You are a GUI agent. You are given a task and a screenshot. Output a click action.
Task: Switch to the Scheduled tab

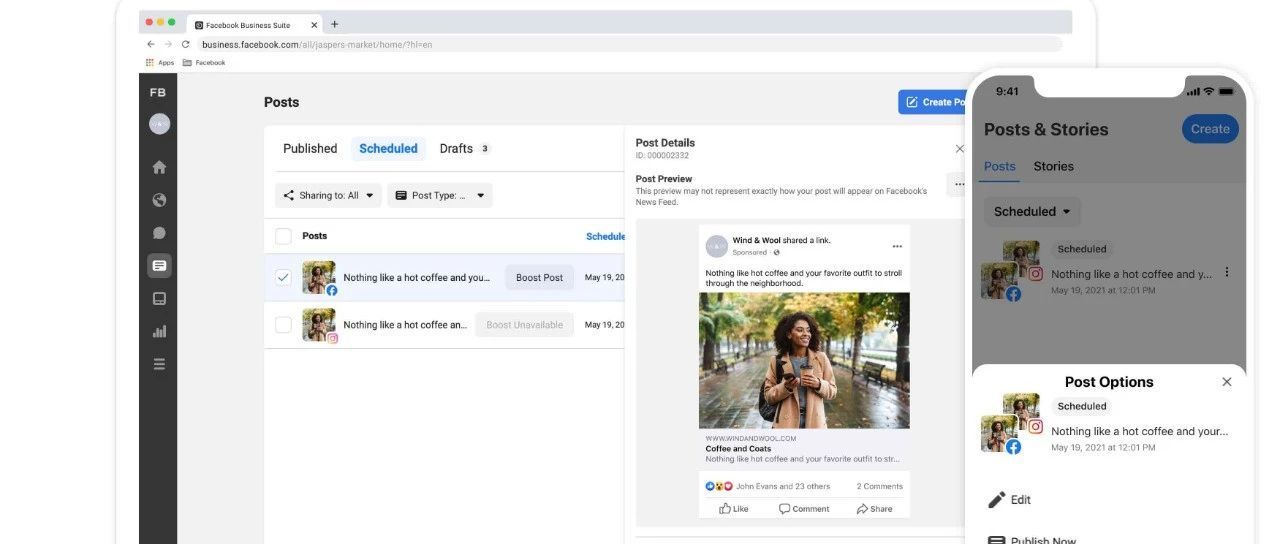point(388,148)
